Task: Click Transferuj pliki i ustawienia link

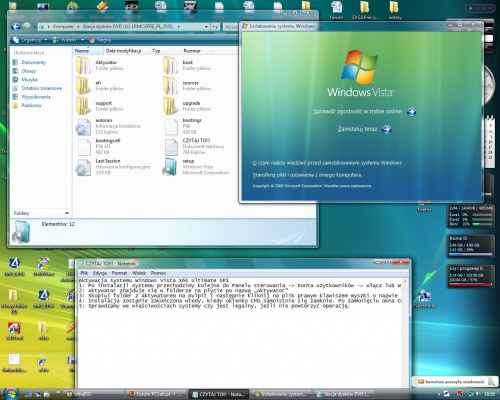Action: 307,175
